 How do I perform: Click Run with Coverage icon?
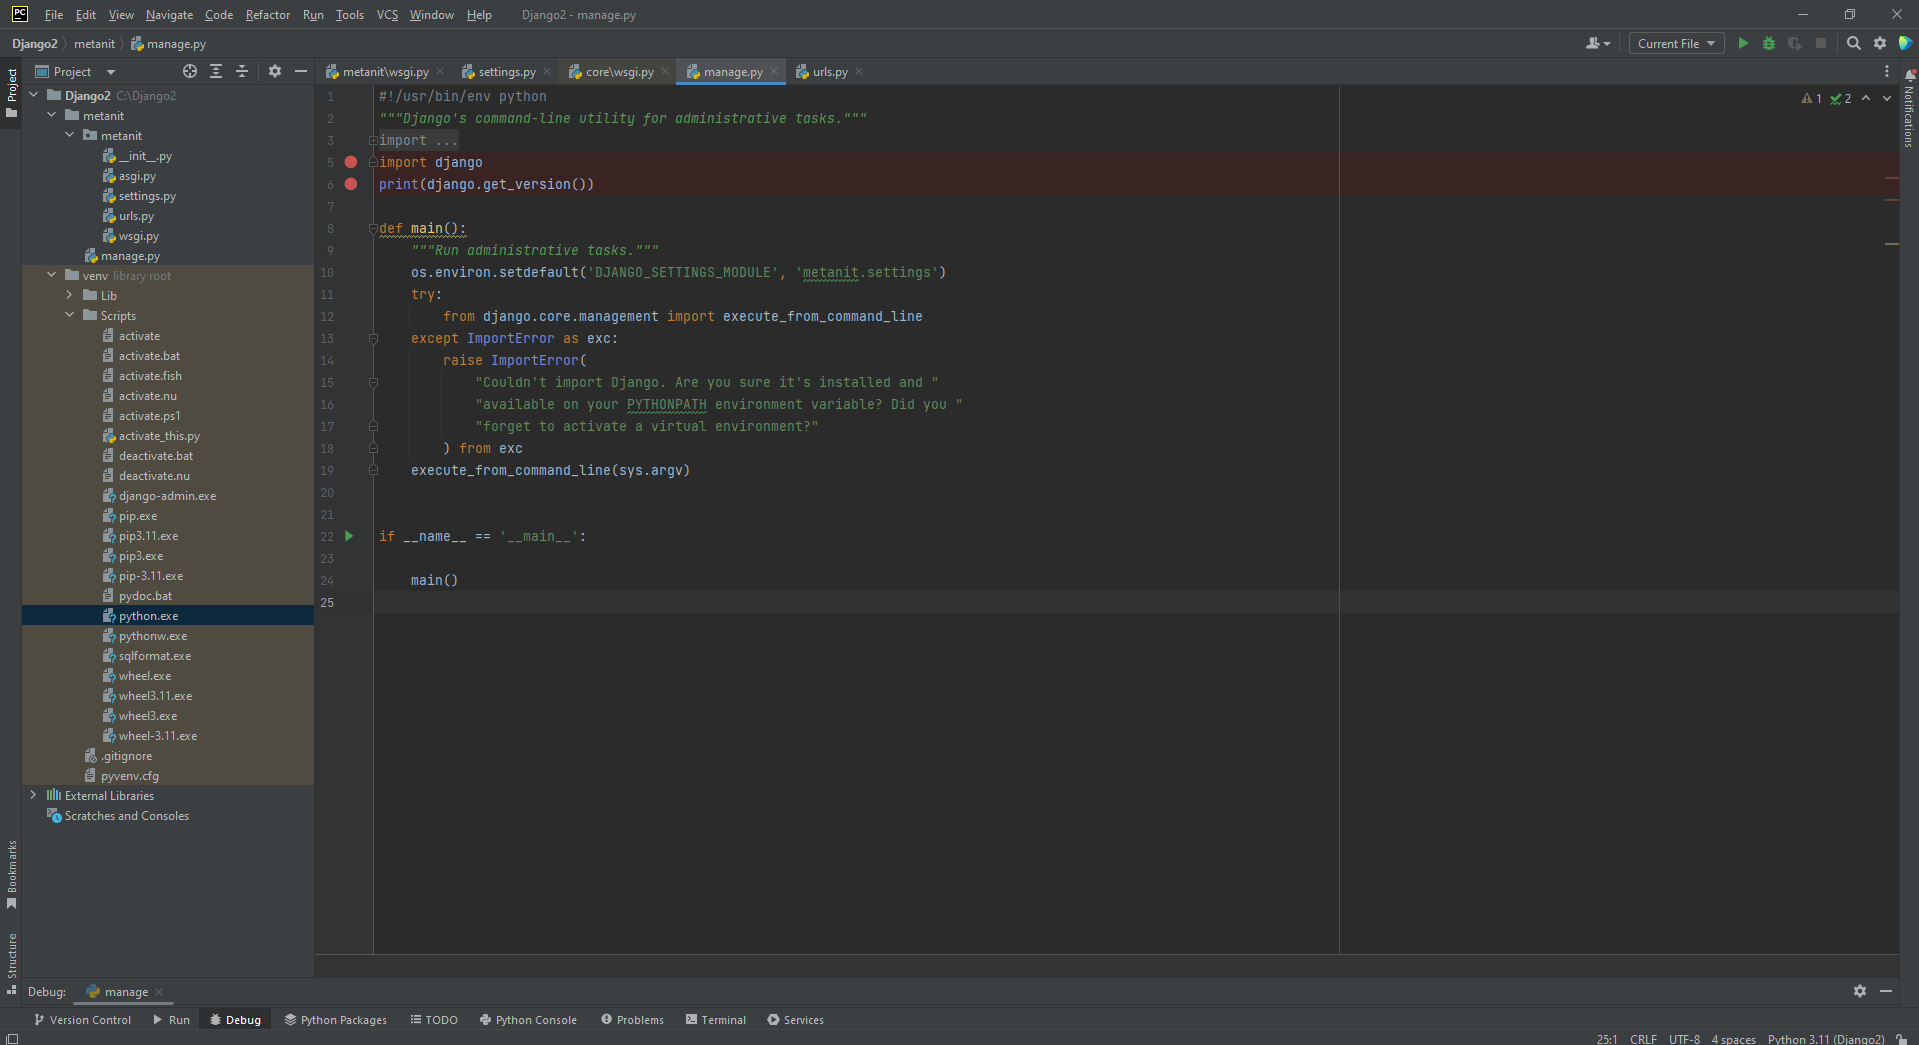[x=1795, y=43]
